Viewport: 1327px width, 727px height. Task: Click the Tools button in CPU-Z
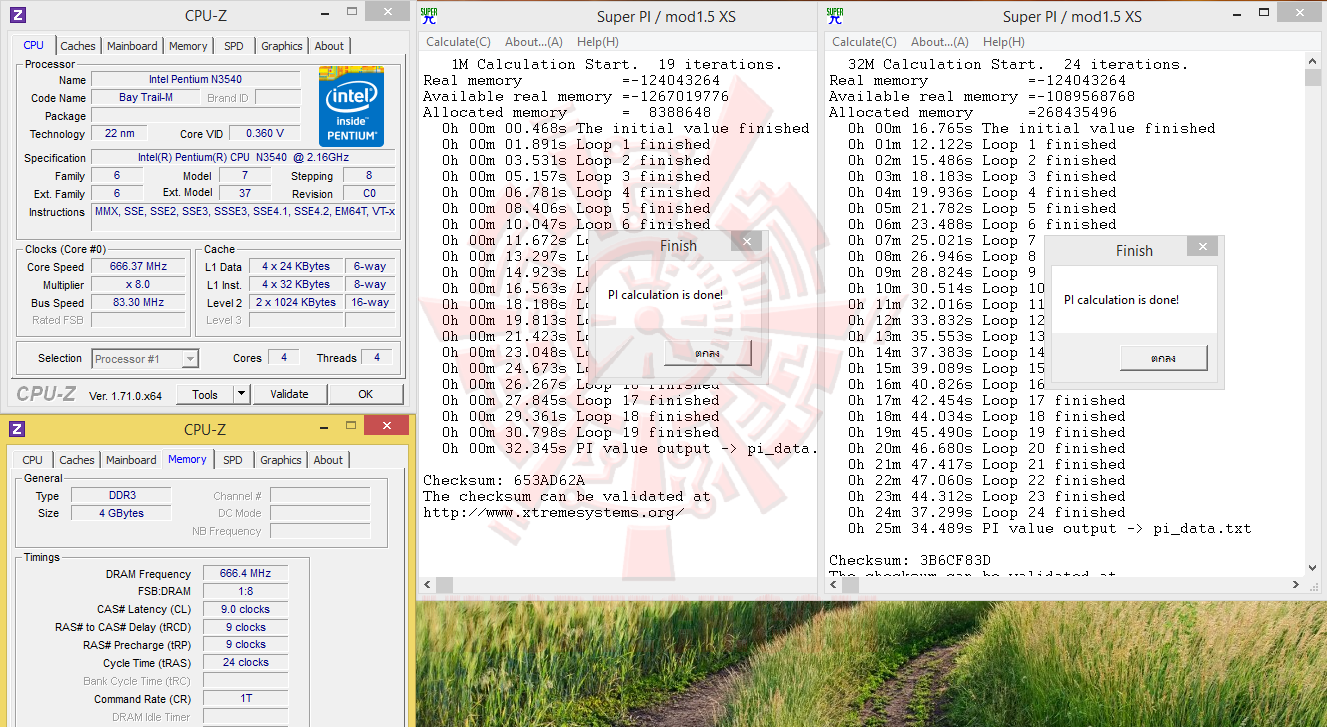(x=205, y=394)
